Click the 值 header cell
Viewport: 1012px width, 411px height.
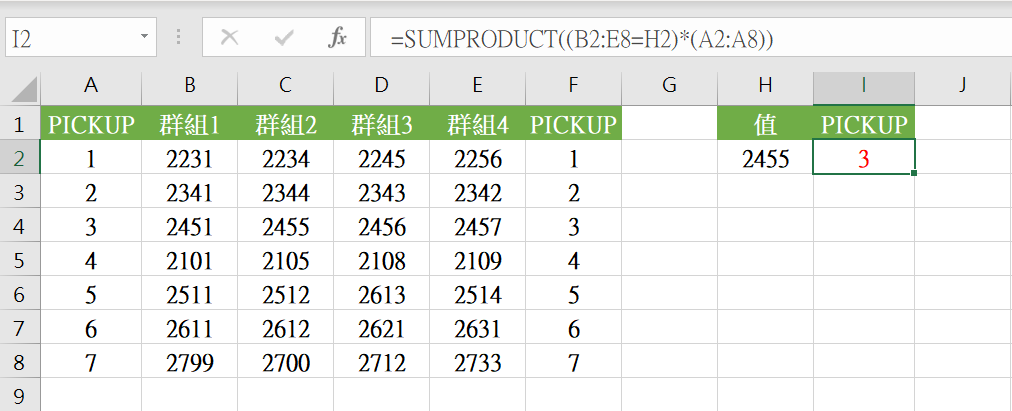pos(765,124)
